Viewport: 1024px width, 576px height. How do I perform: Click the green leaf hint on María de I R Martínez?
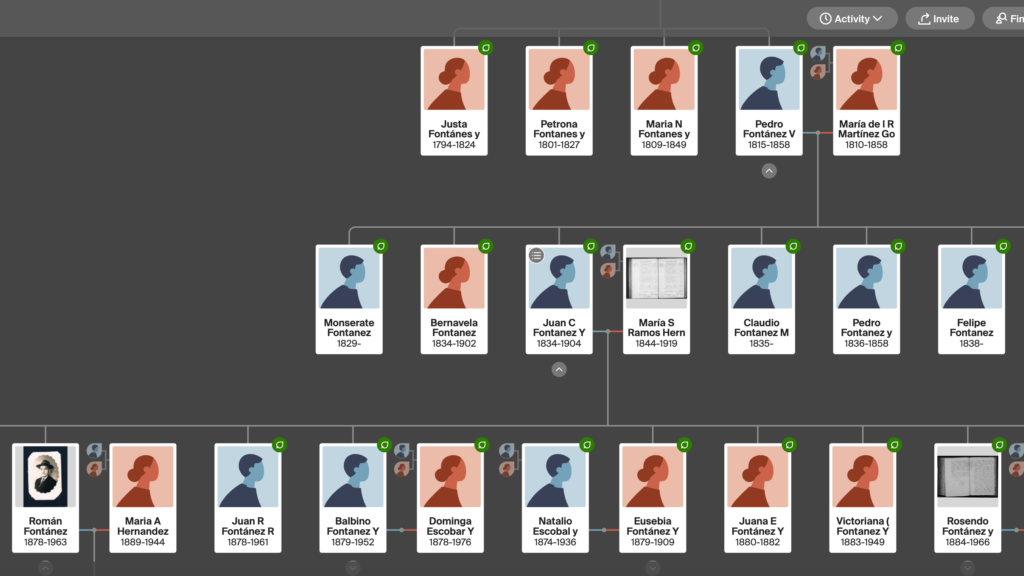(x=898, y=48)
